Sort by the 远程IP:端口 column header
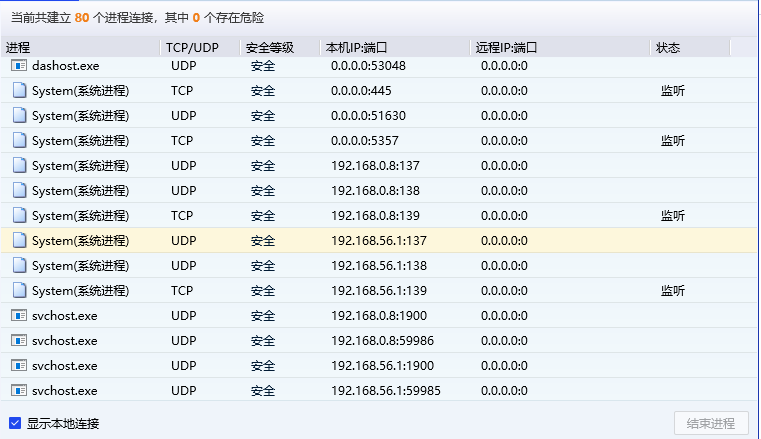 [560, 47]
